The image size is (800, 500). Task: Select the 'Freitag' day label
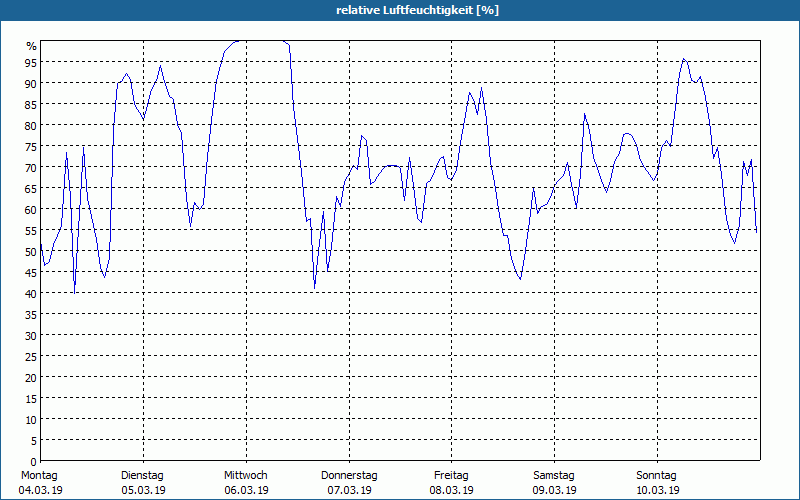[452, 476]
